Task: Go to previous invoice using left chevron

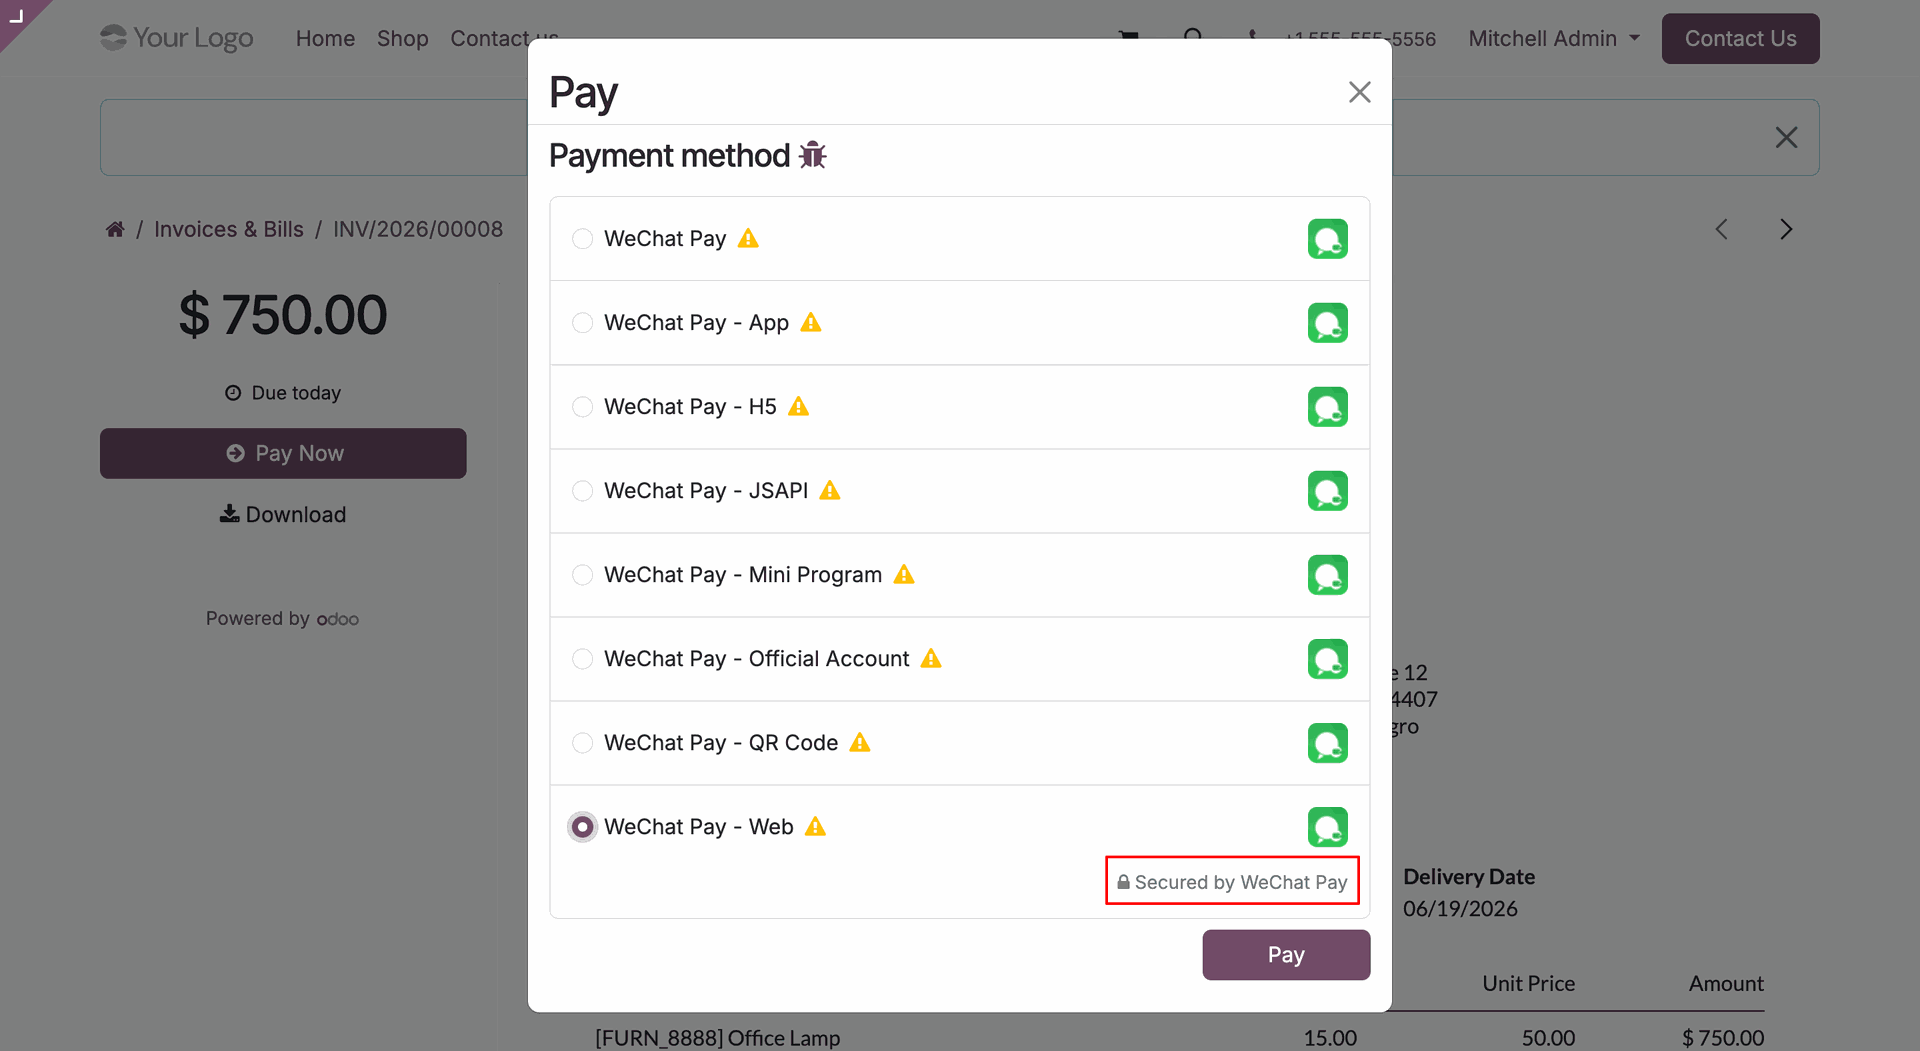Action: coord(1721,229)
